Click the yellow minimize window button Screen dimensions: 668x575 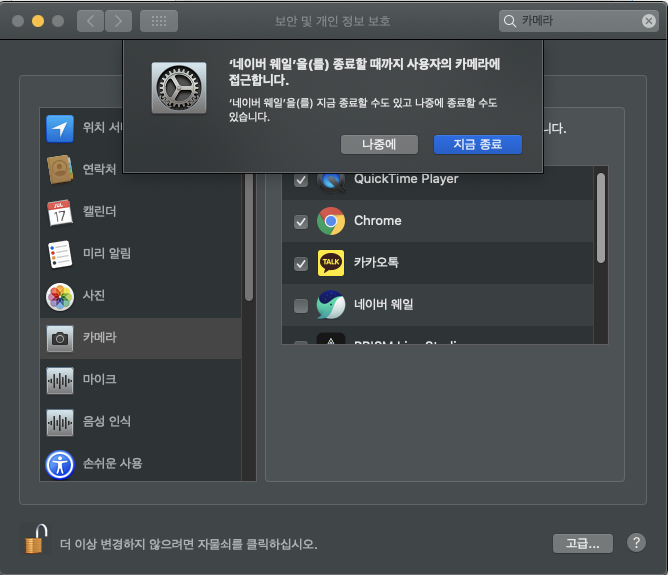coord(38,21)
